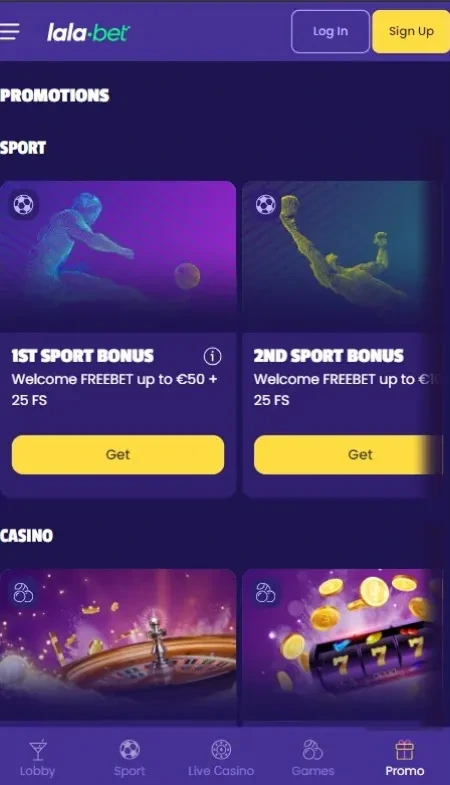
Task: Click cherries icon on slots casino card
Action: coord(265,593)
